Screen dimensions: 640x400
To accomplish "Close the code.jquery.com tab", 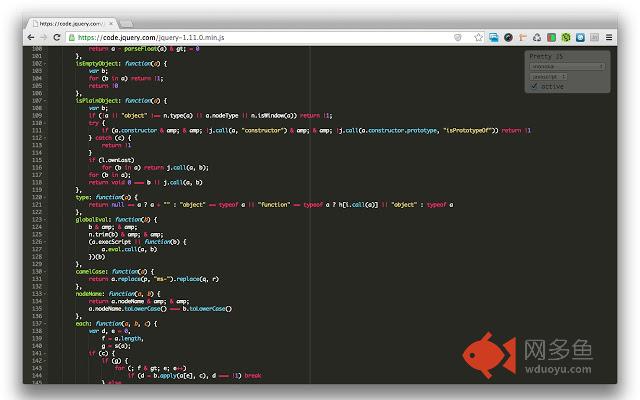I will tap(108, 20).
